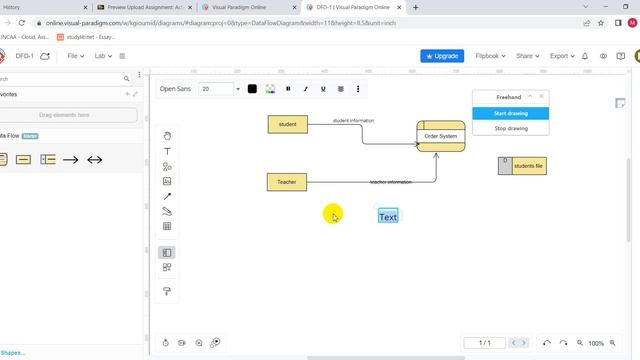Select the Image insert tool
Image resolution: width=640 pixels, height=360 pixels.
(x=167, y=181)
